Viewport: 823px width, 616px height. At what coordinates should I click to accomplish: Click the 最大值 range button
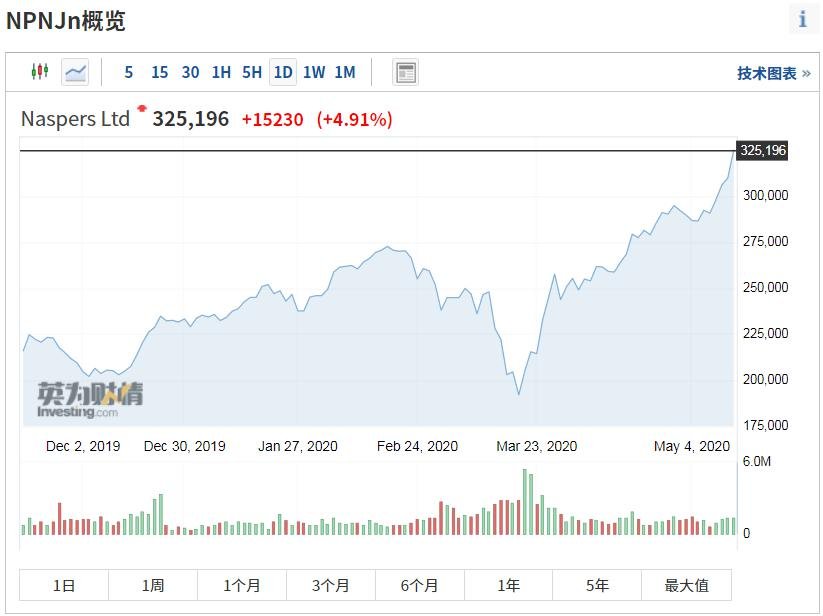[687, 585]
